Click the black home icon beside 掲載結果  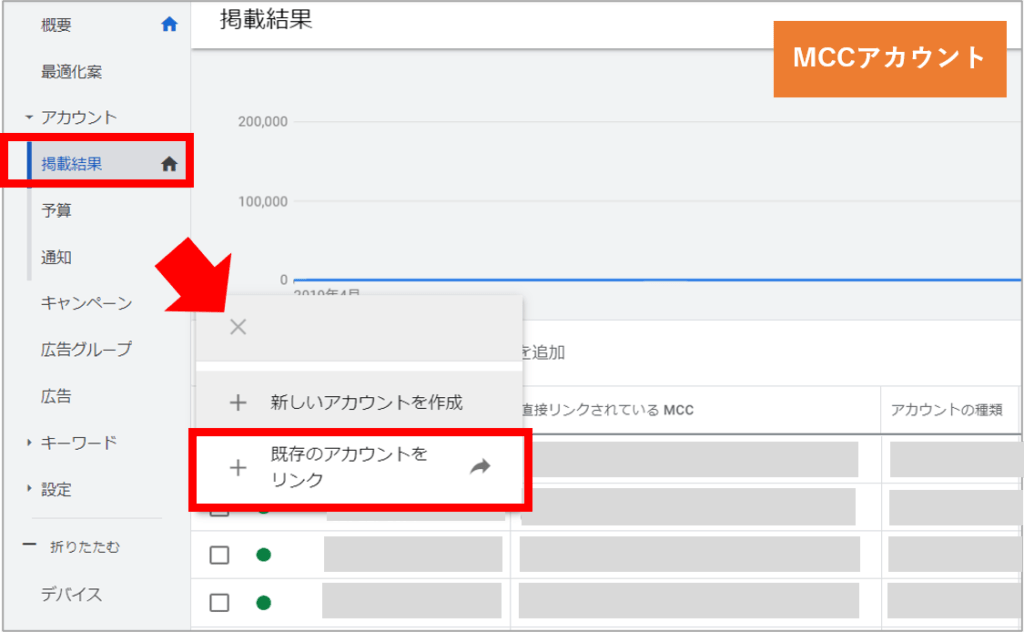point(169,164)
